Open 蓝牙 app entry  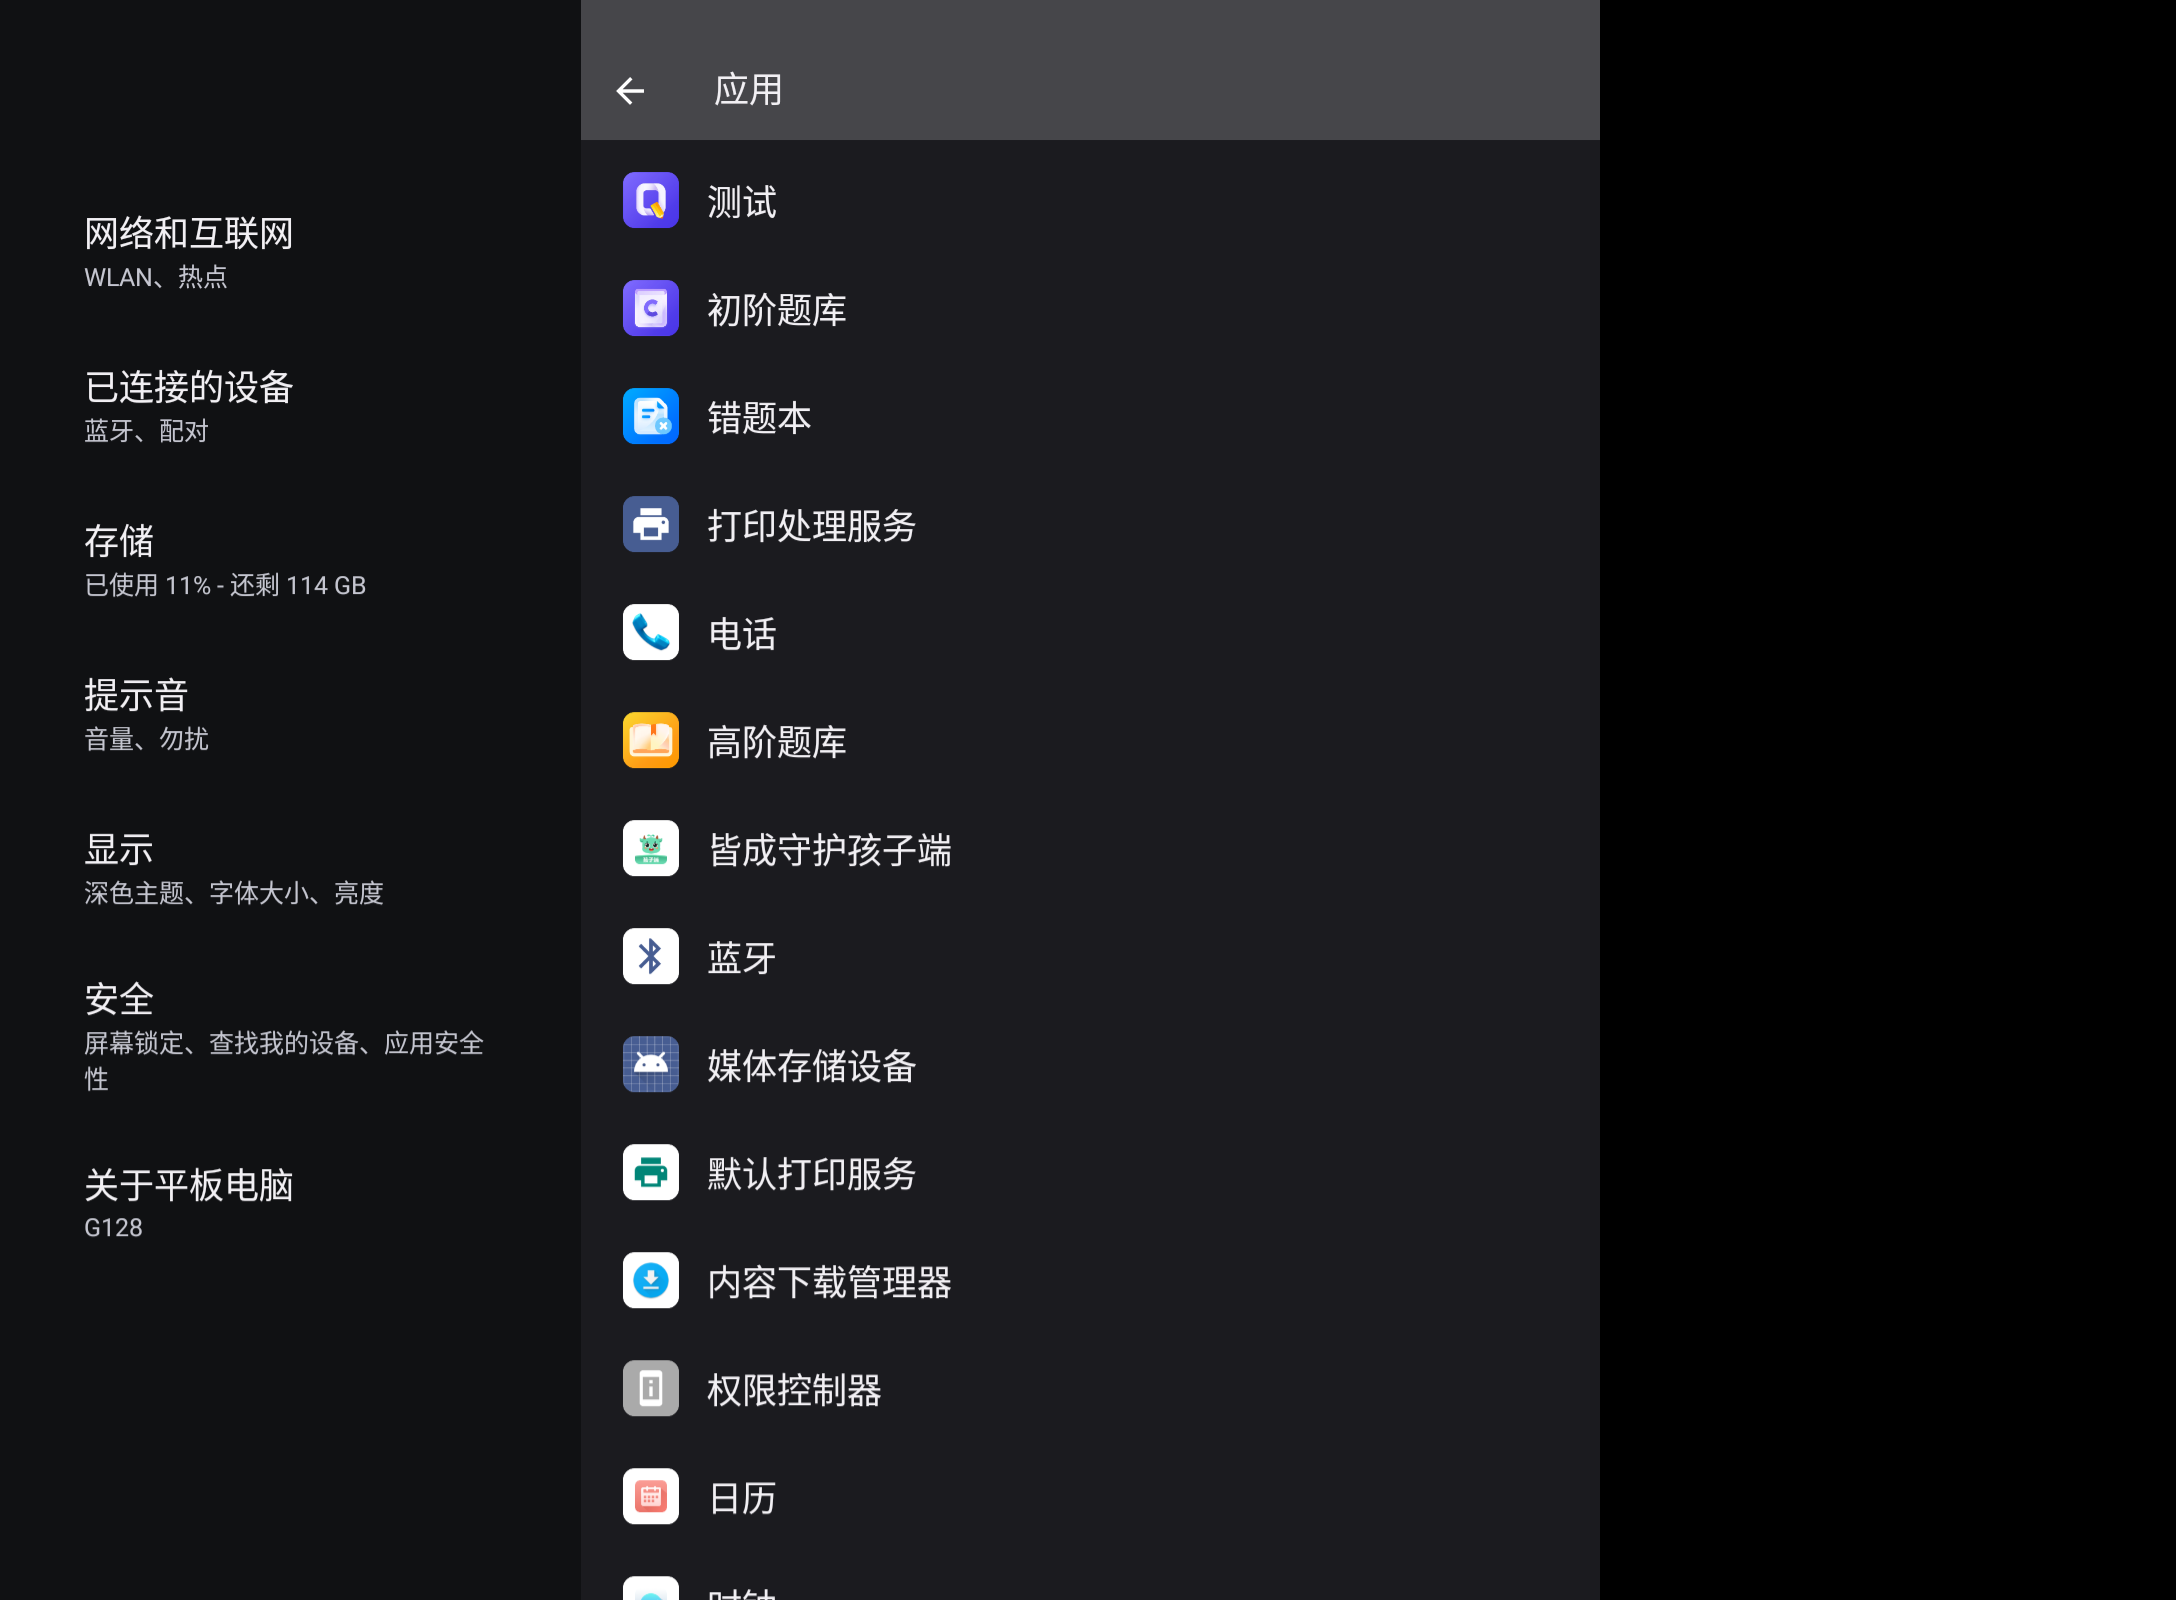pos(1090,956)
